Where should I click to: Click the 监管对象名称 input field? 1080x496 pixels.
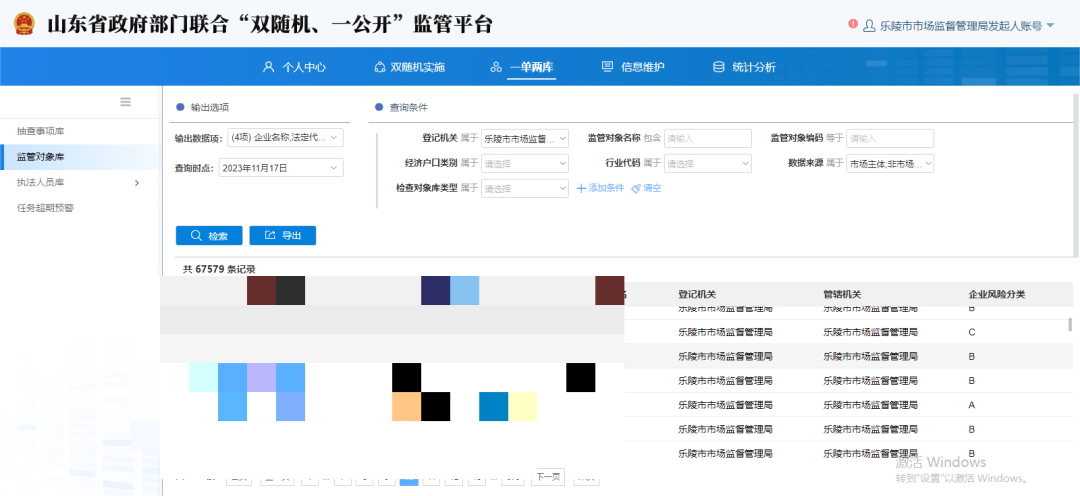[707, 139]
